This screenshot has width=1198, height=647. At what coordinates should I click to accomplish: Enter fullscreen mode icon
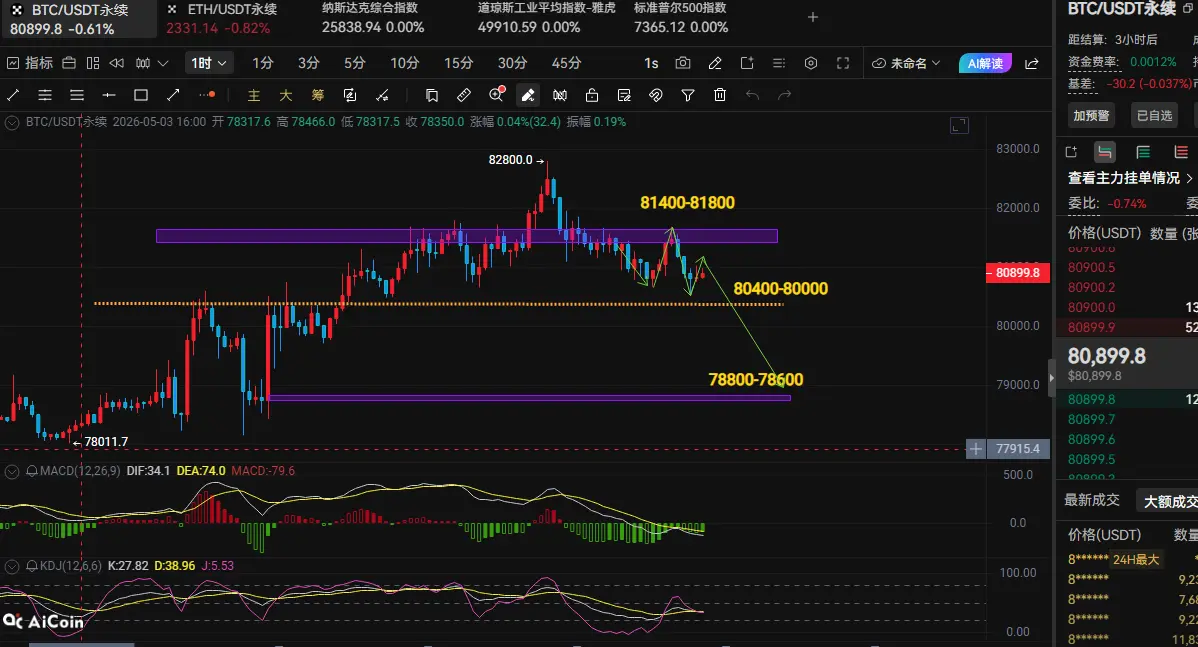coord(843,63)
